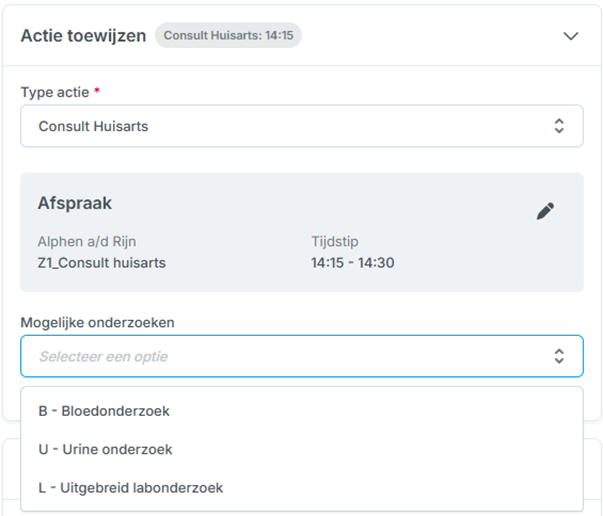603x516 pixels.
Task: Click the Selecteer een optie search field
Action: tap(280, 356)
